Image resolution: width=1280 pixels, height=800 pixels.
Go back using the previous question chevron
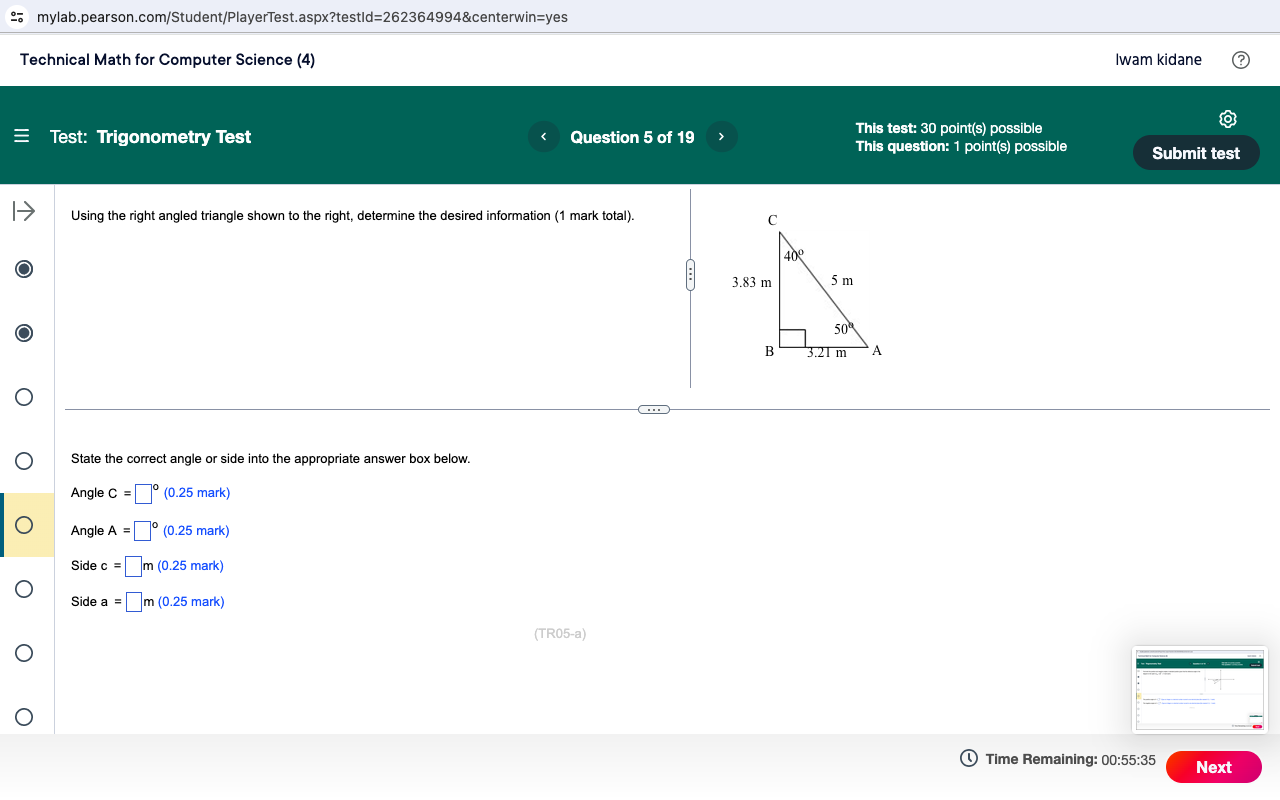pos(543,136)
